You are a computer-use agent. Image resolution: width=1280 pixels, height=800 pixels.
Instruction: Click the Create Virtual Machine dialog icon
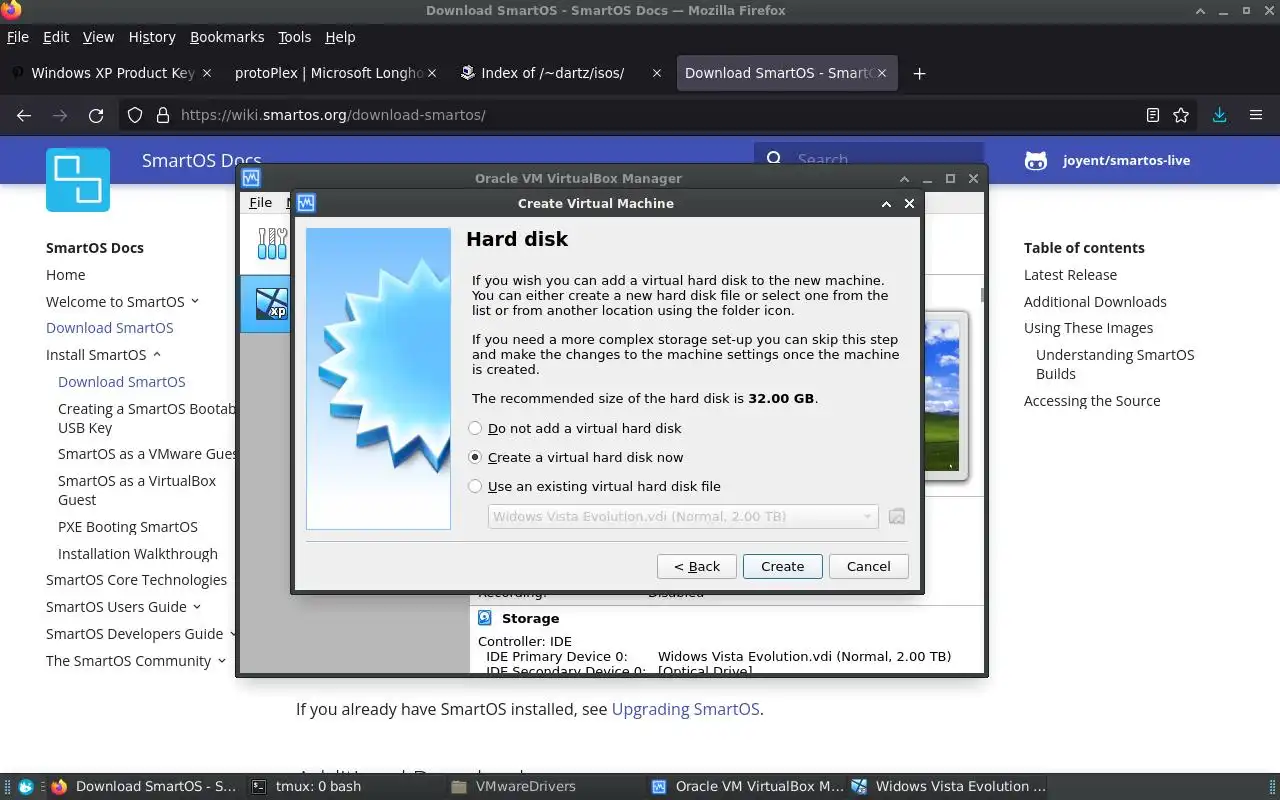point(306,203)
